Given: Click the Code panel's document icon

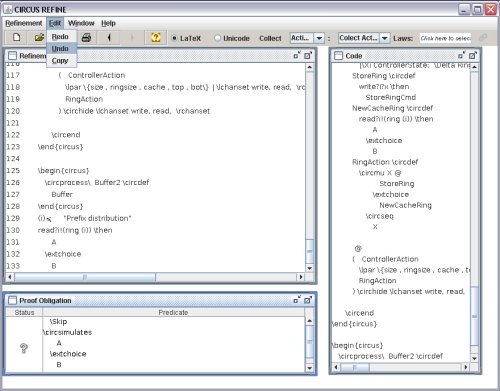Looking at the screenshot, I should click(338, 56).
